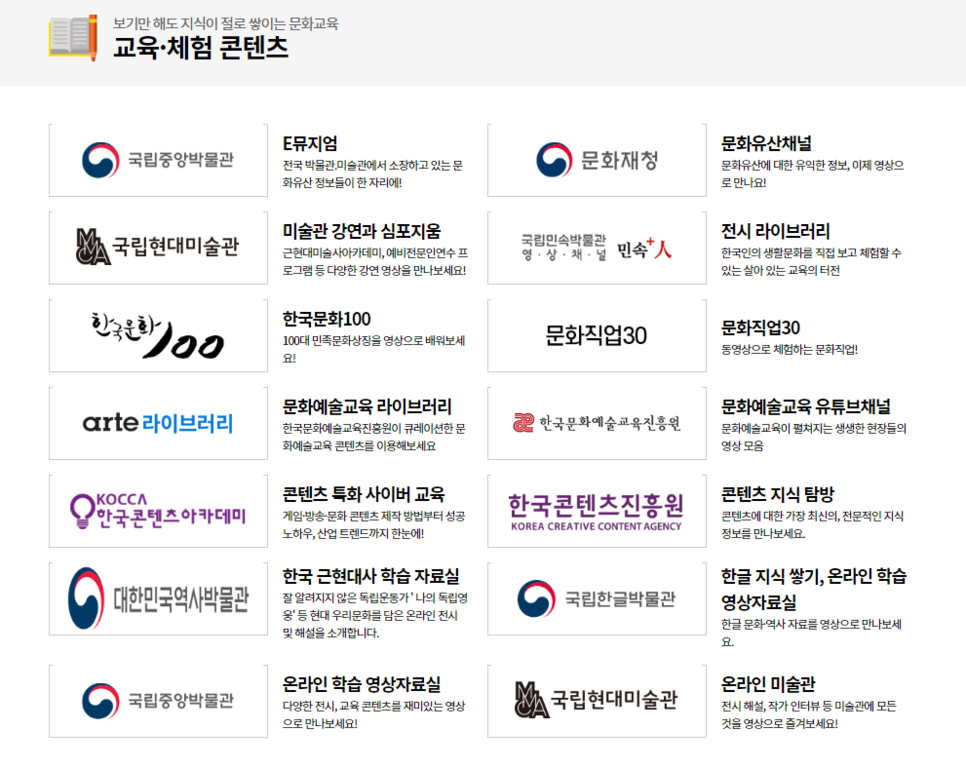
Task: Select 한글 지식 쌓기, 온라인 학습 영상자료실 title
Action: [x=814, y=589]
